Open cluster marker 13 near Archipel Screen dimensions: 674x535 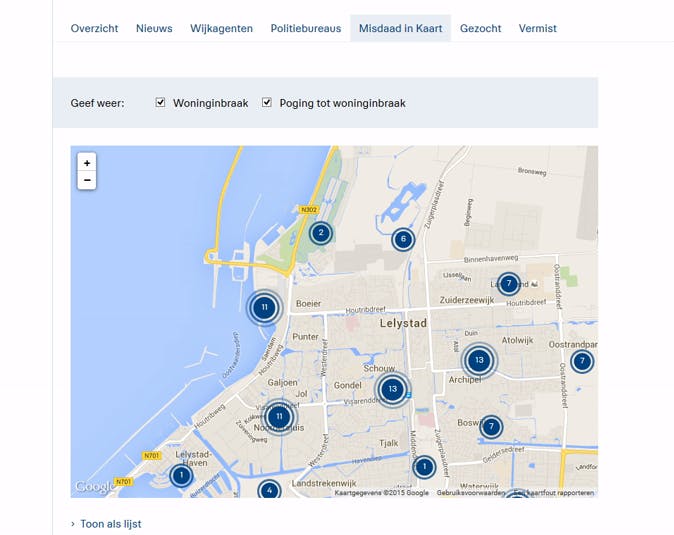[479, 360]
